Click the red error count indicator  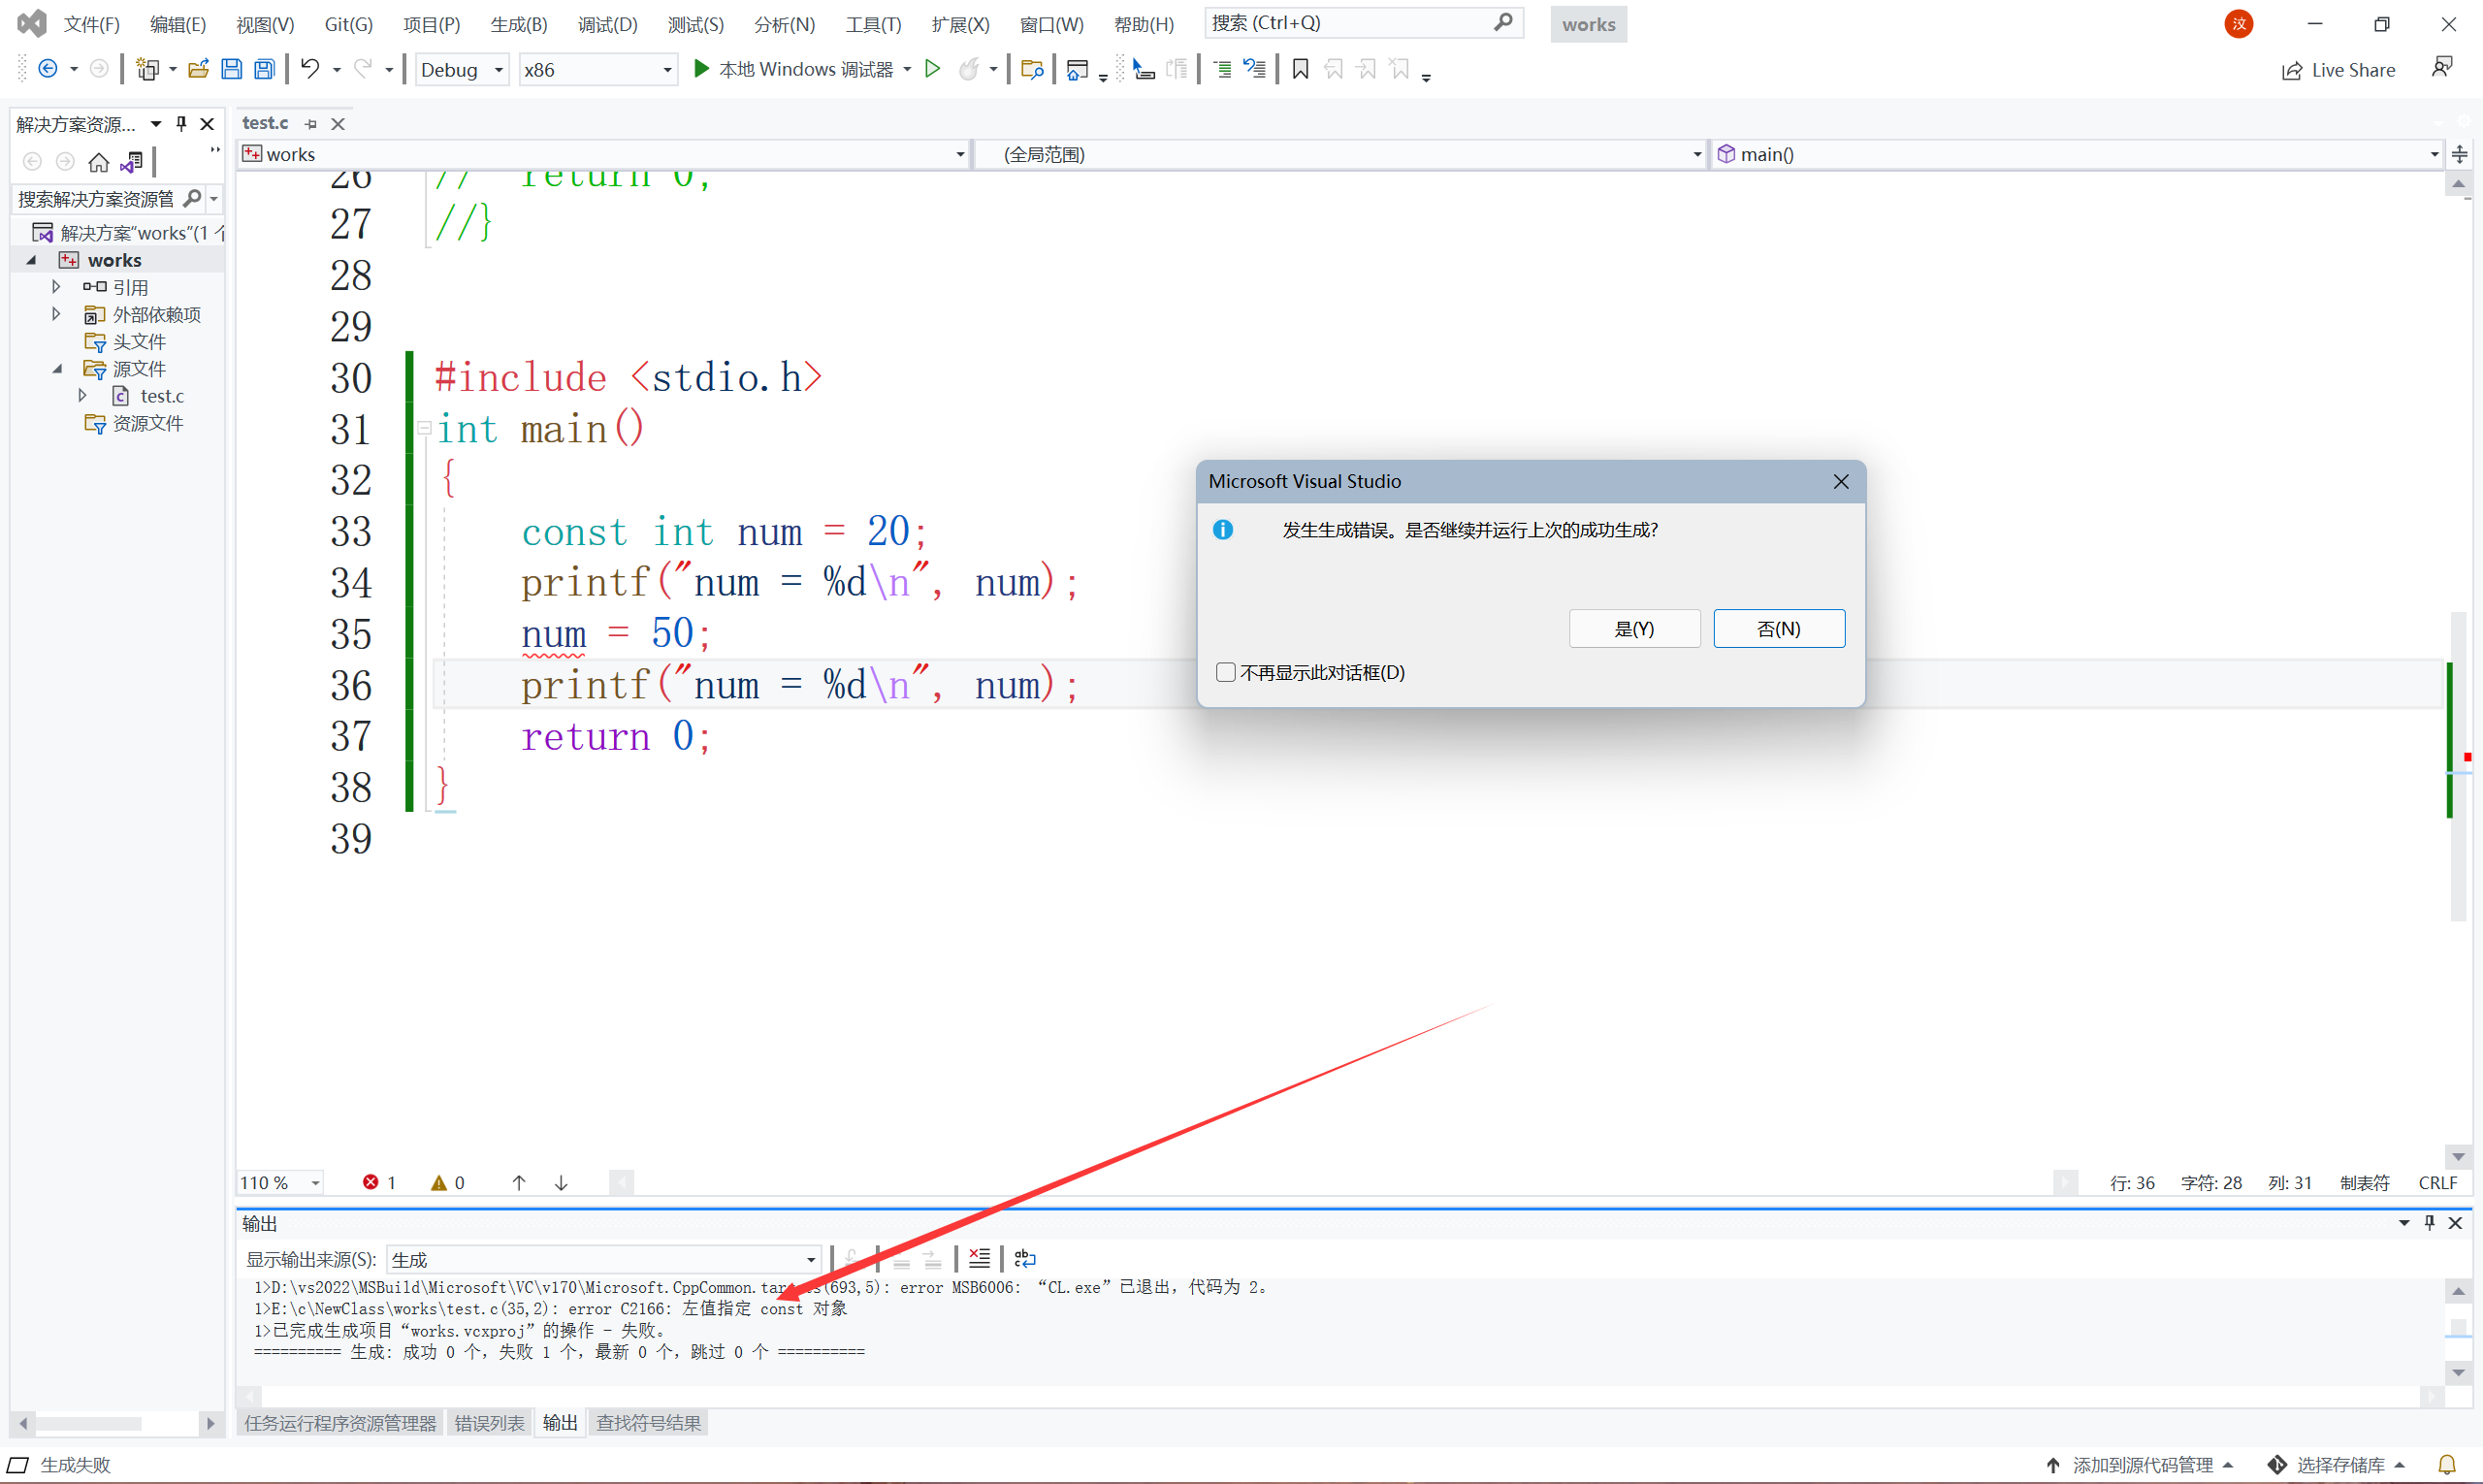(378, 1183)
